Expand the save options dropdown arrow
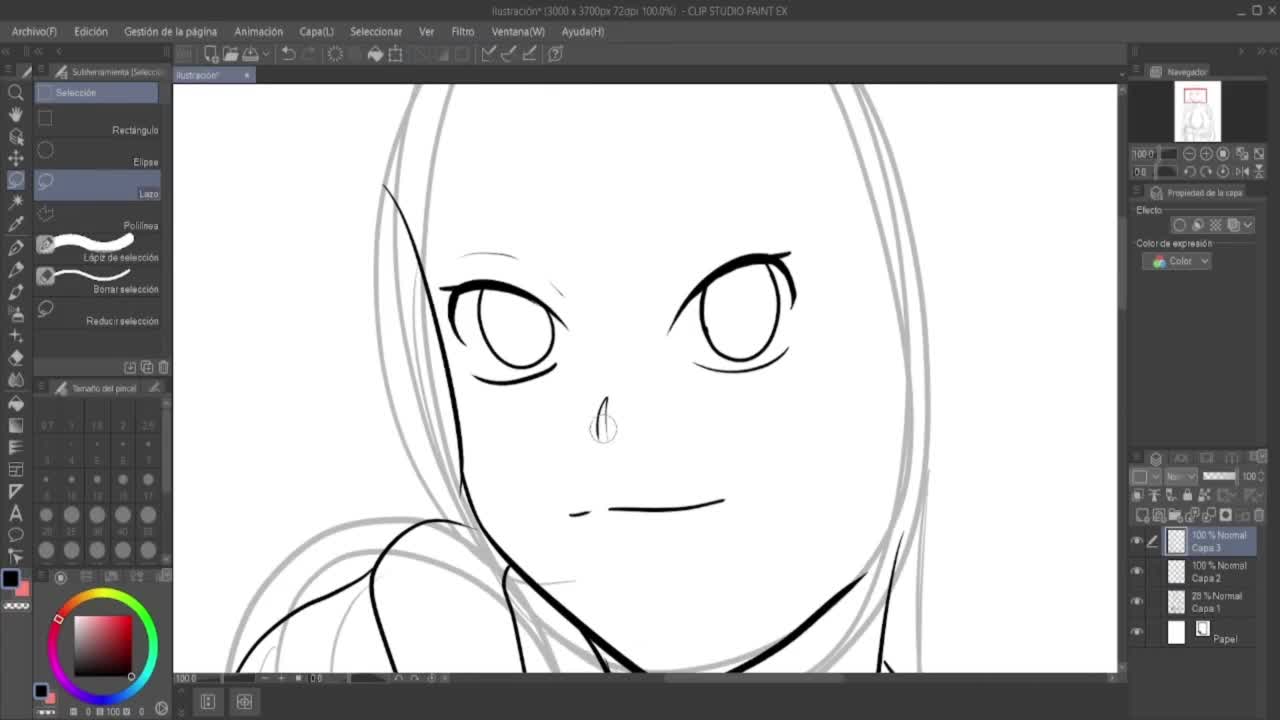This screenshot has height=720, width=1280. (x=265, y=54)
